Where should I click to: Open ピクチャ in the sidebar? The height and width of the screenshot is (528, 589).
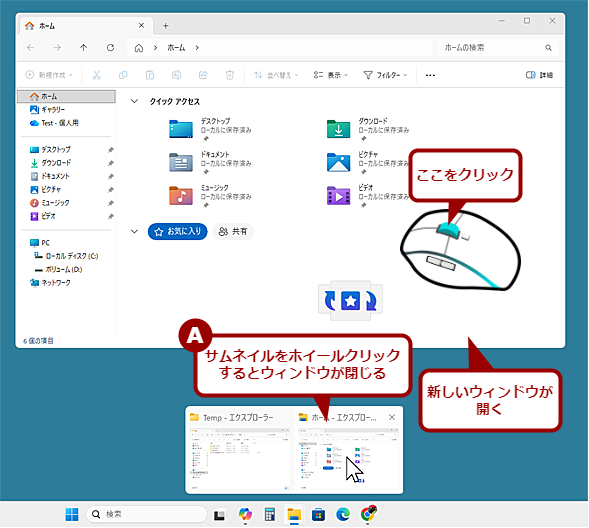45,190
